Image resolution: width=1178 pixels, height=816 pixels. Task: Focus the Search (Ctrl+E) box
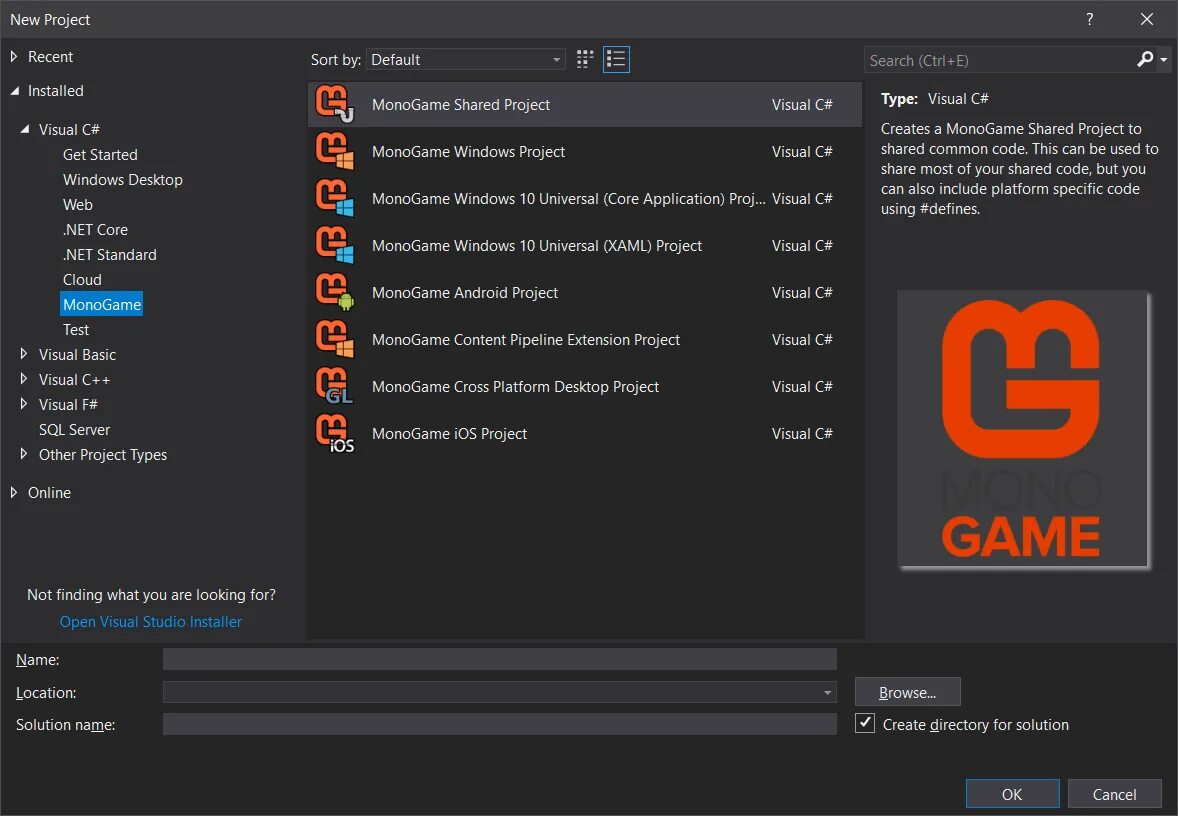coord(999,60)
